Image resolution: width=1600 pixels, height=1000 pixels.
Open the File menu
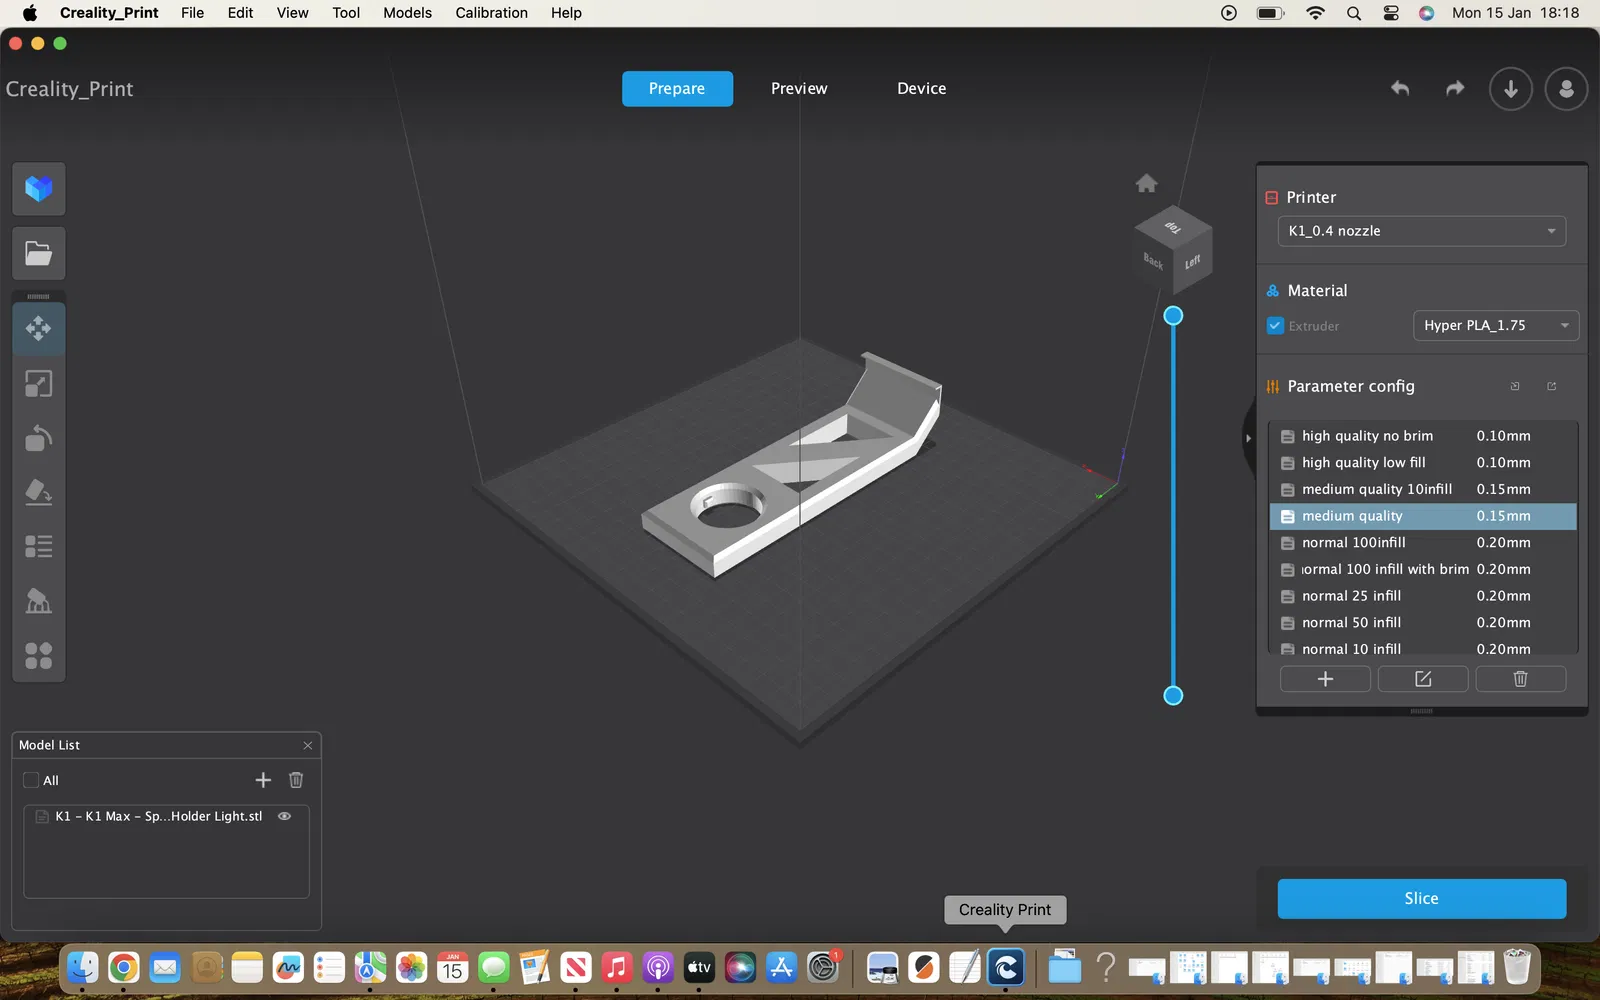[x=192, y=13]
